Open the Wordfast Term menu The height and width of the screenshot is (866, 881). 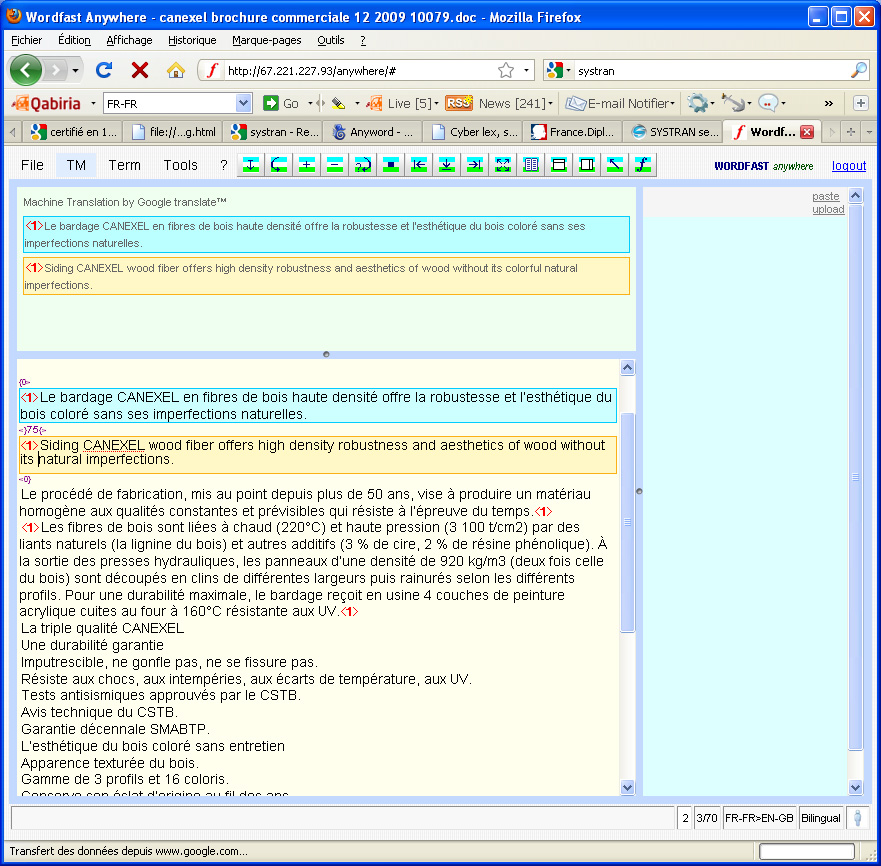click(124, 165)
